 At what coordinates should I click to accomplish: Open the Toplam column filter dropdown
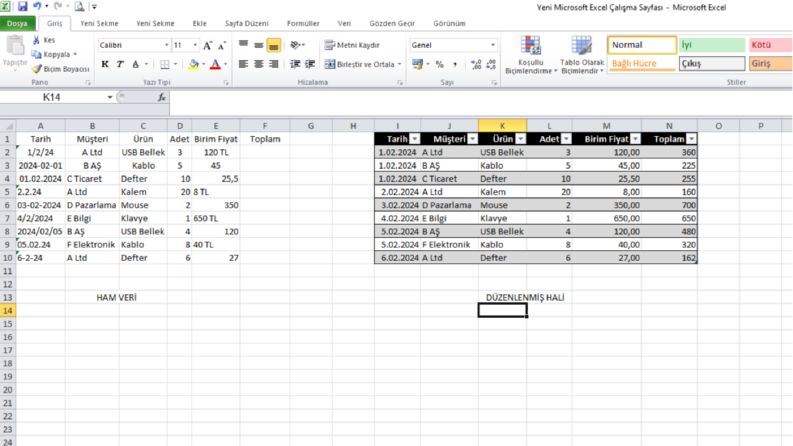pos(691,139)
